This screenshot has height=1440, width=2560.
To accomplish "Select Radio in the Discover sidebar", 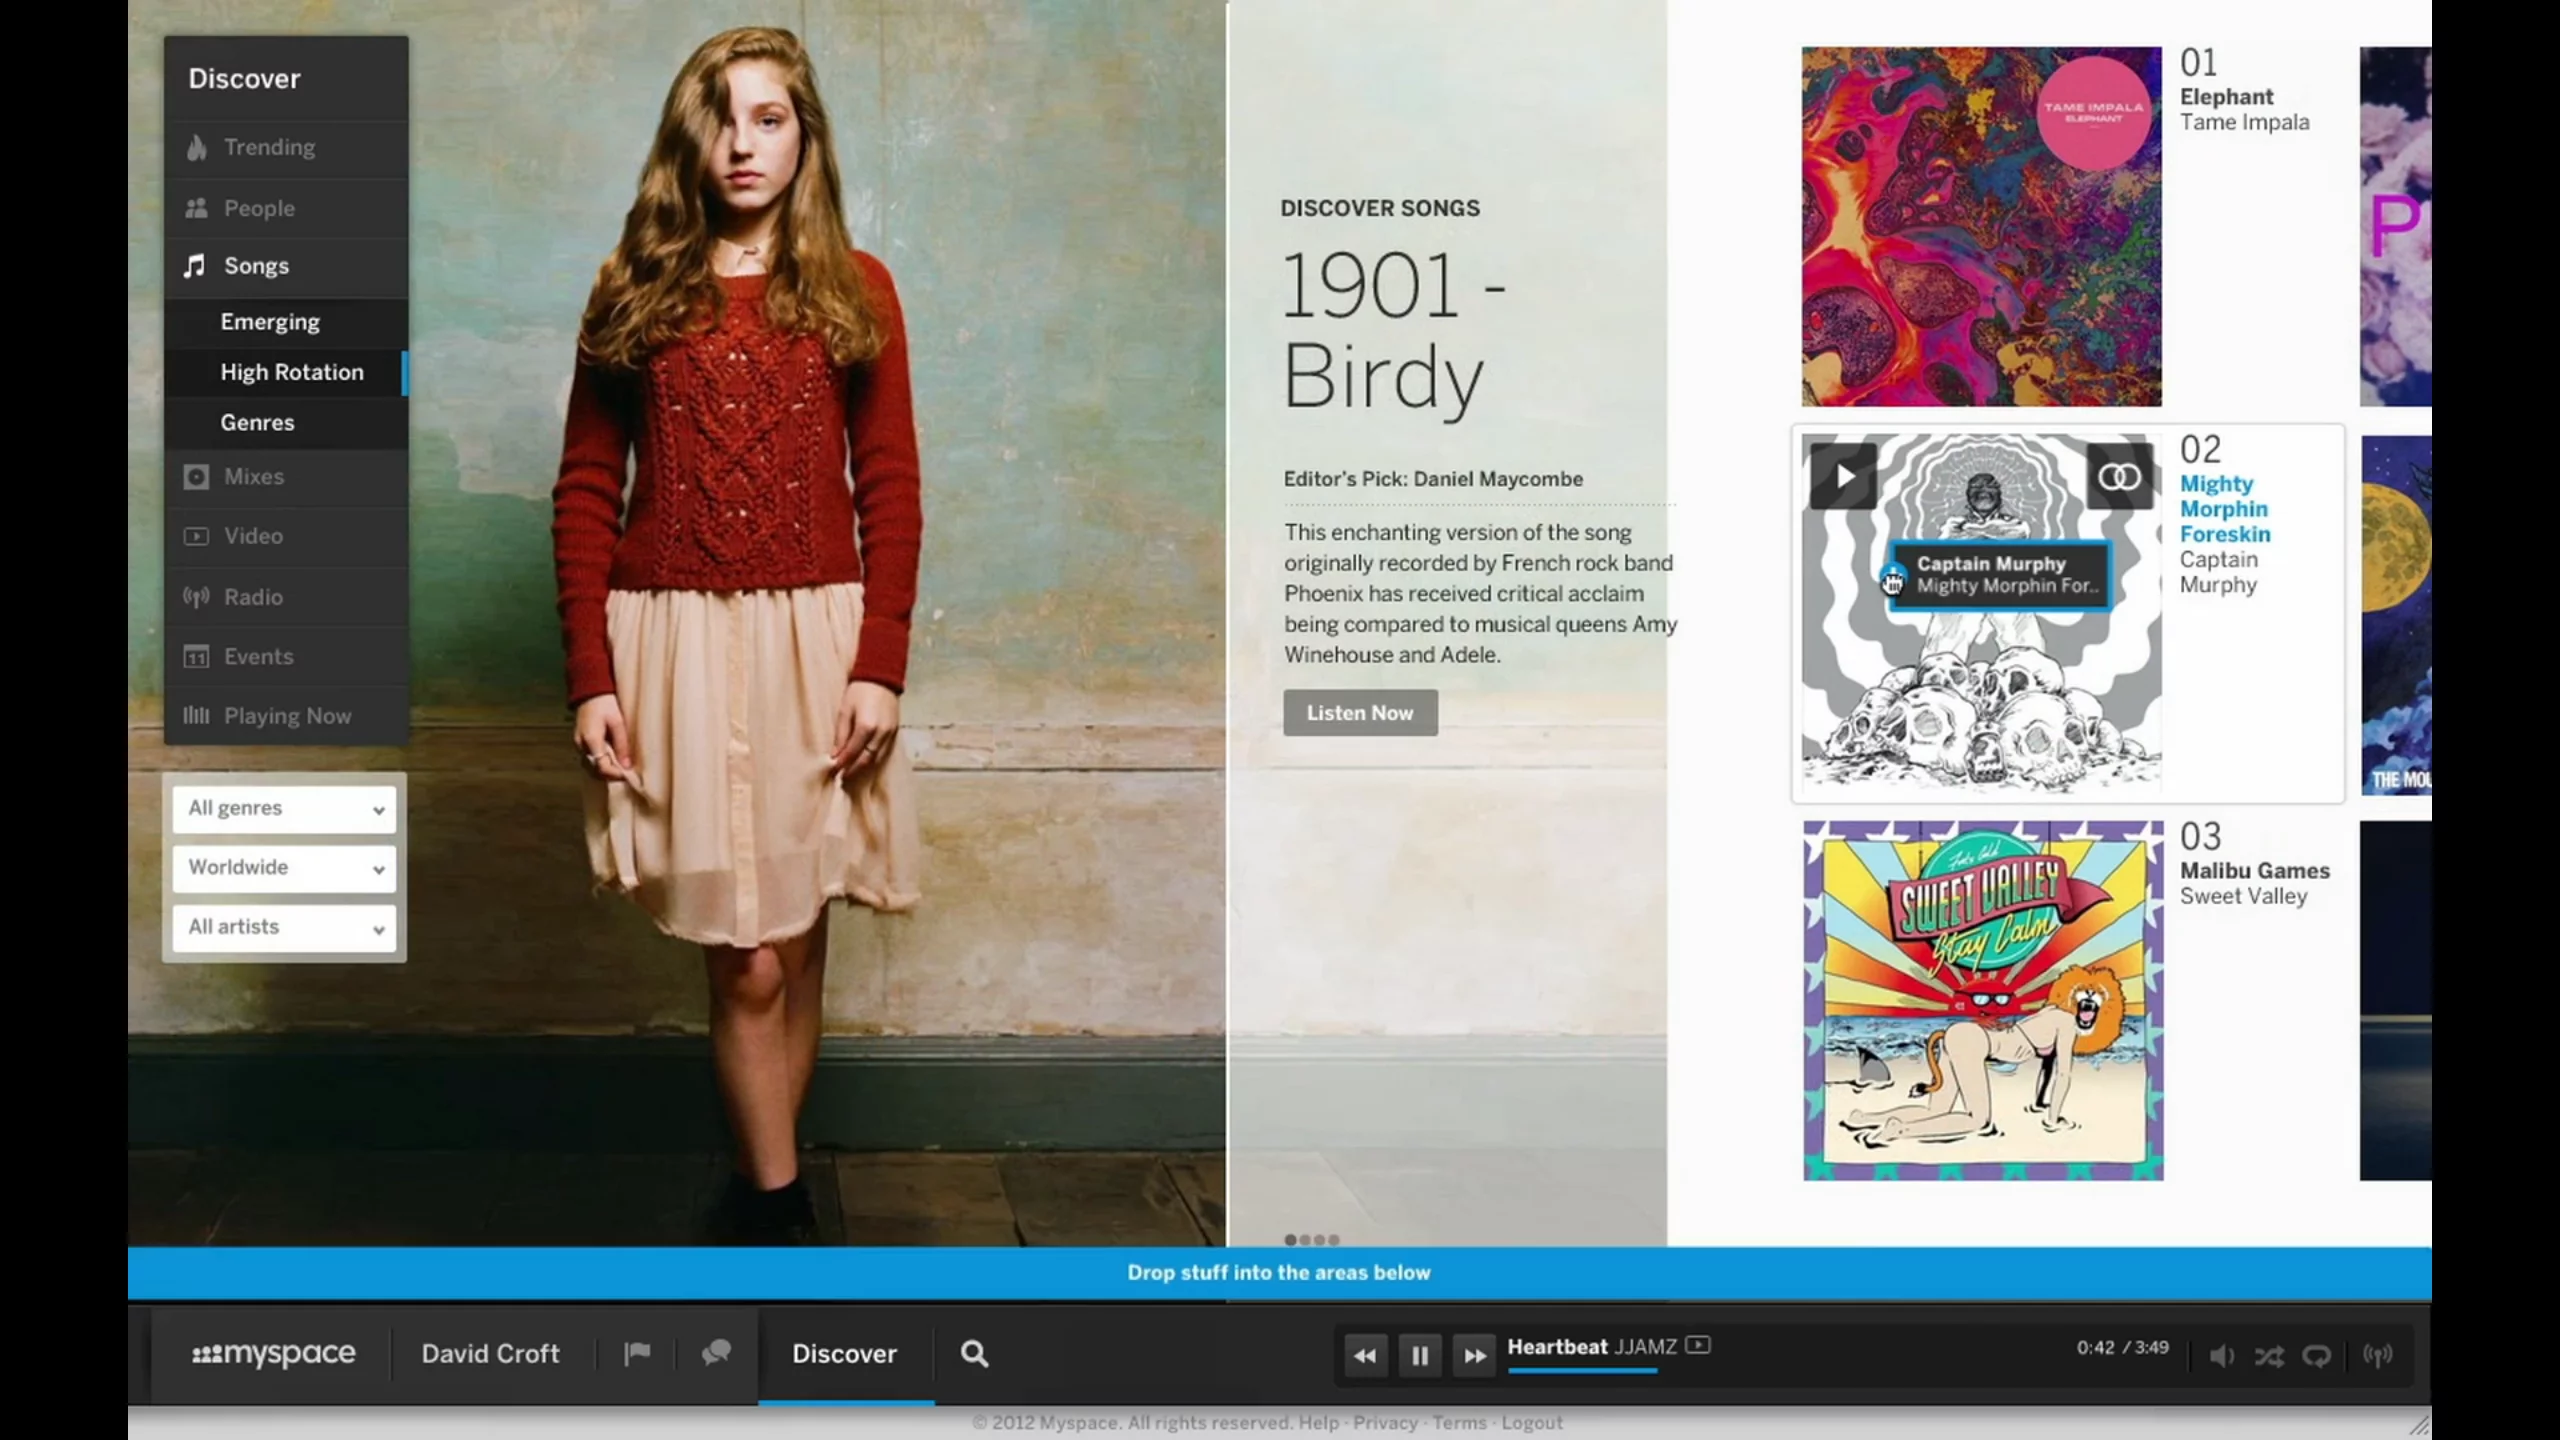I will click(x=253, y=596).
